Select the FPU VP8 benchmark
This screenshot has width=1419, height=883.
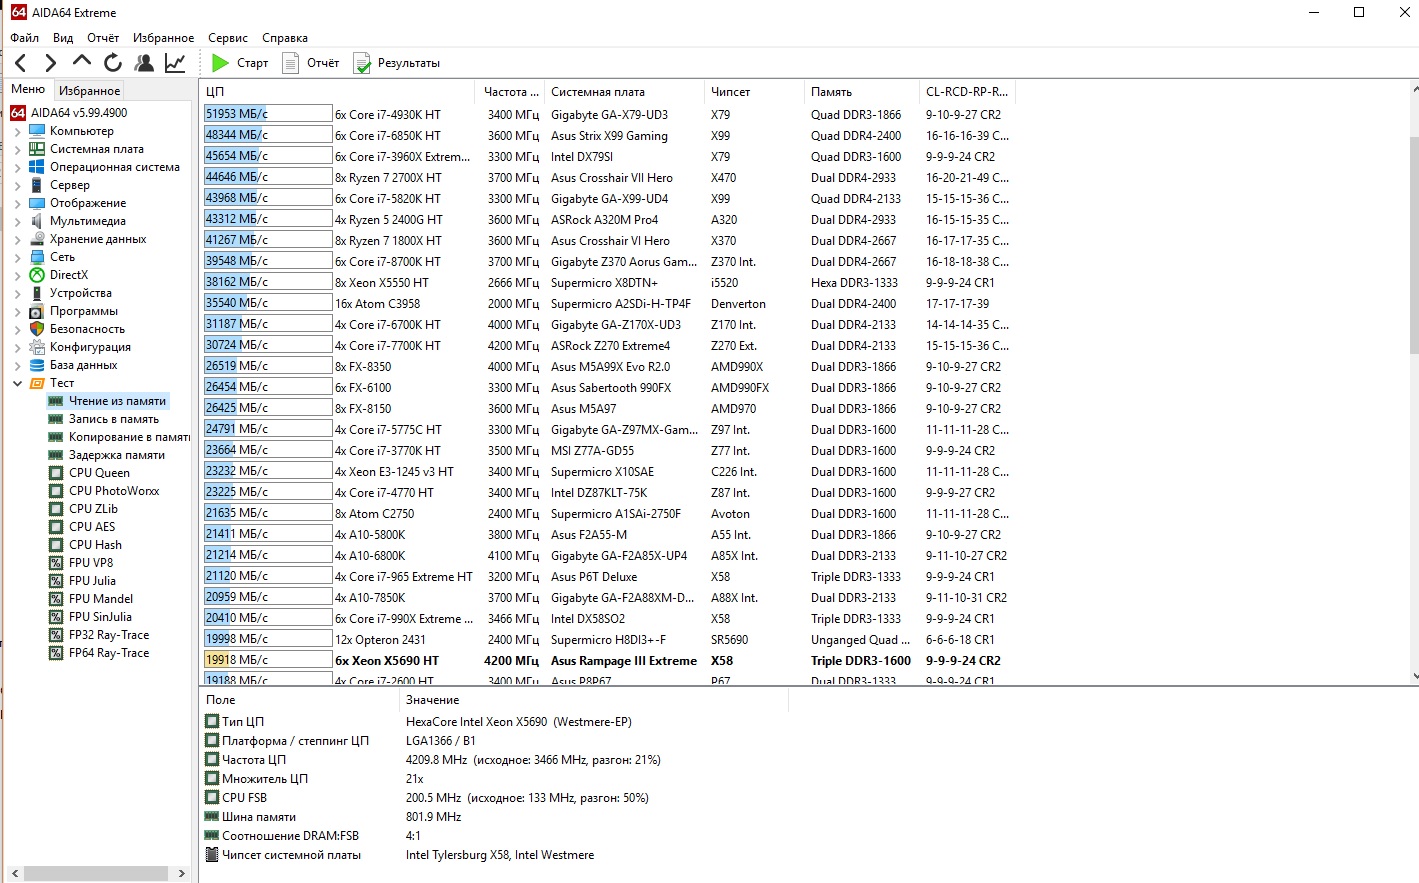click(91, 563)
